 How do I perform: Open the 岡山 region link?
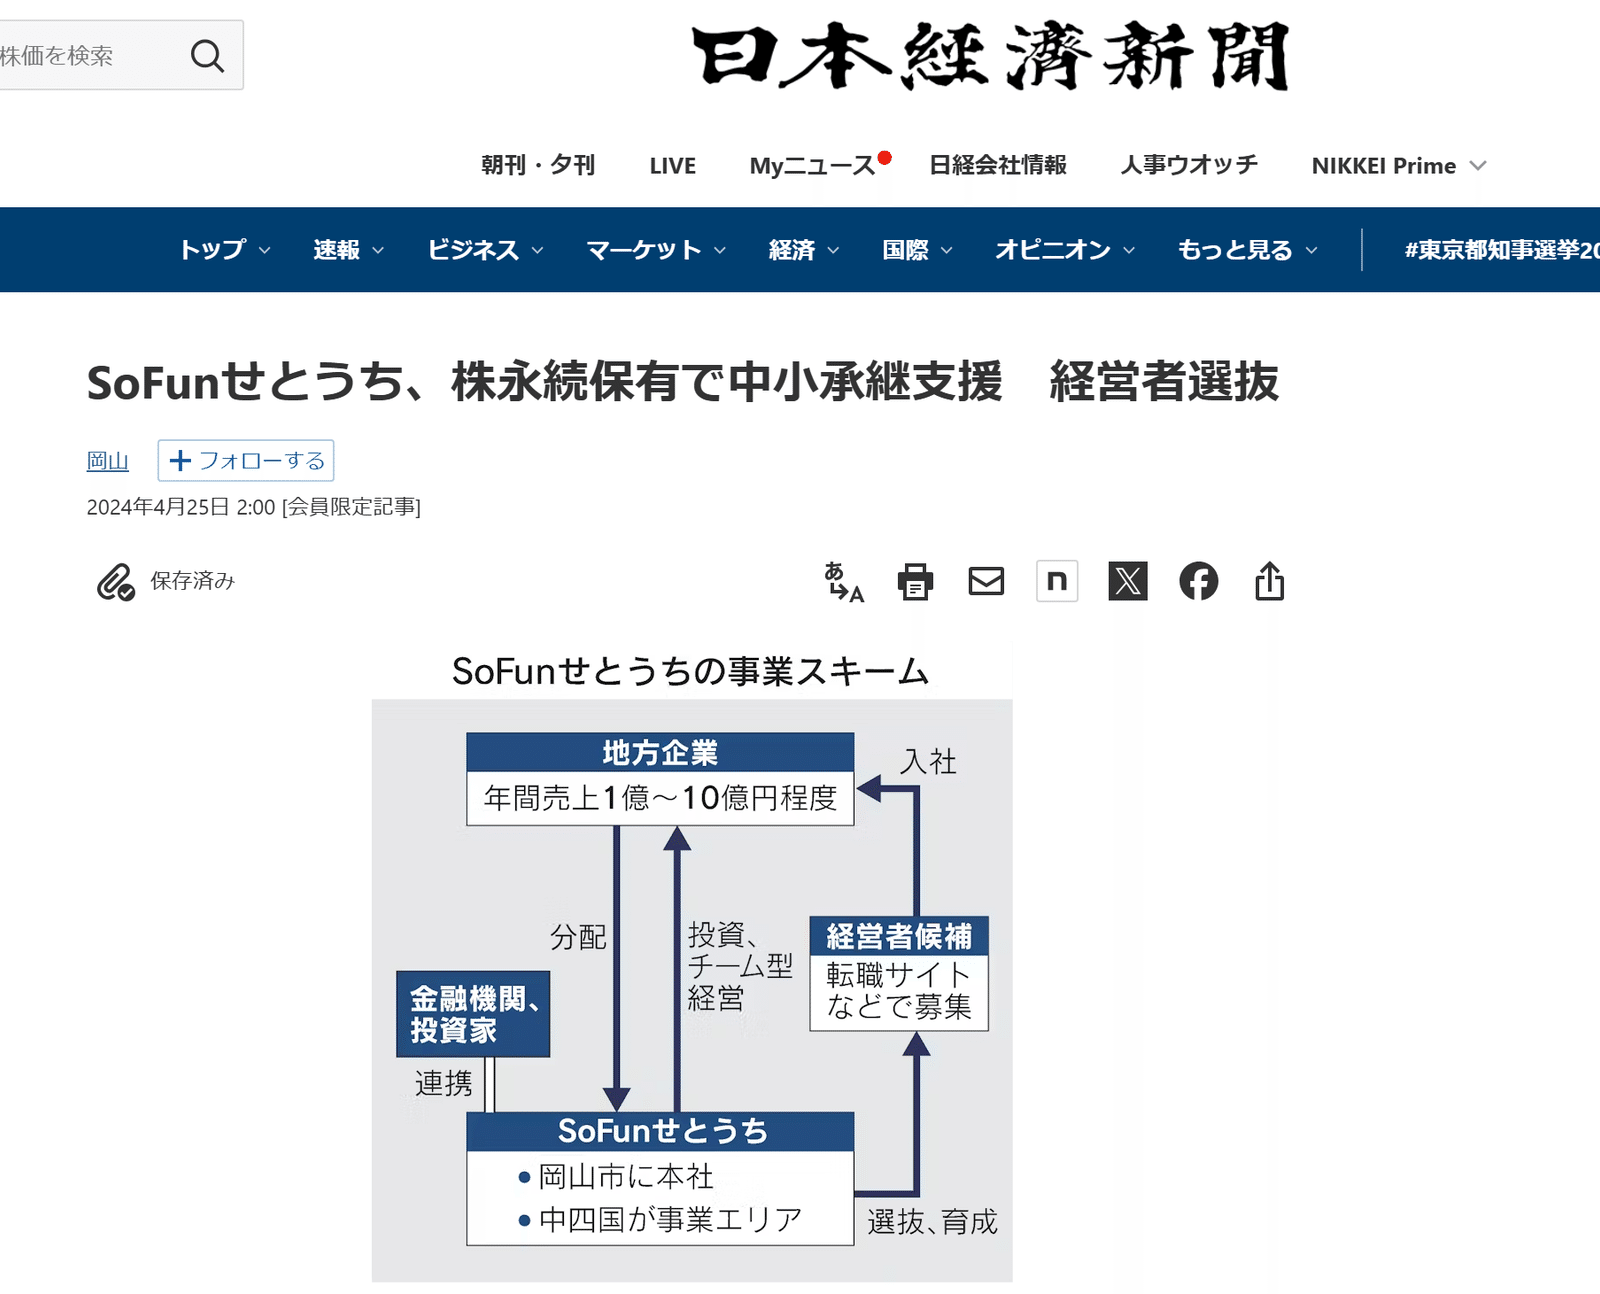[106, 461]
